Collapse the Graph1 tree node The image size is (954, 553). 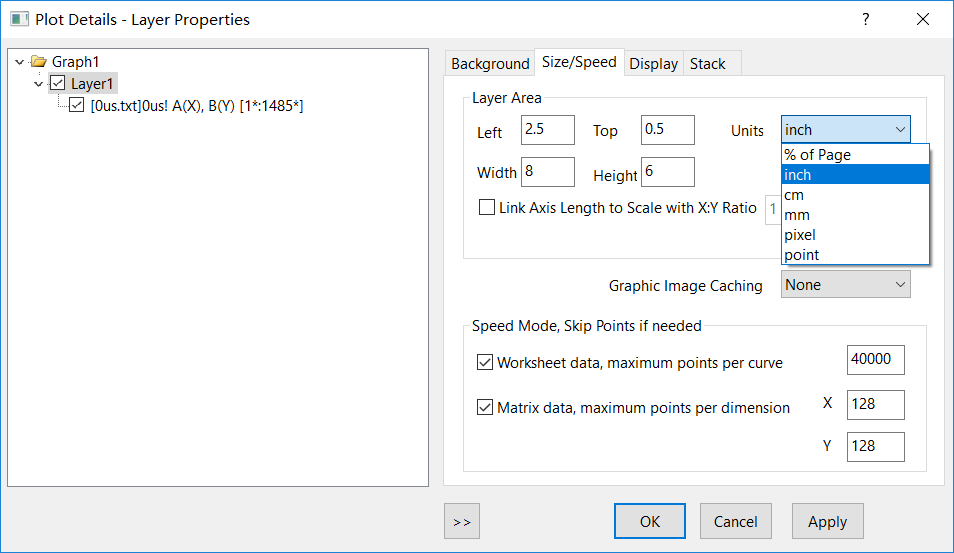click(20, 62)
